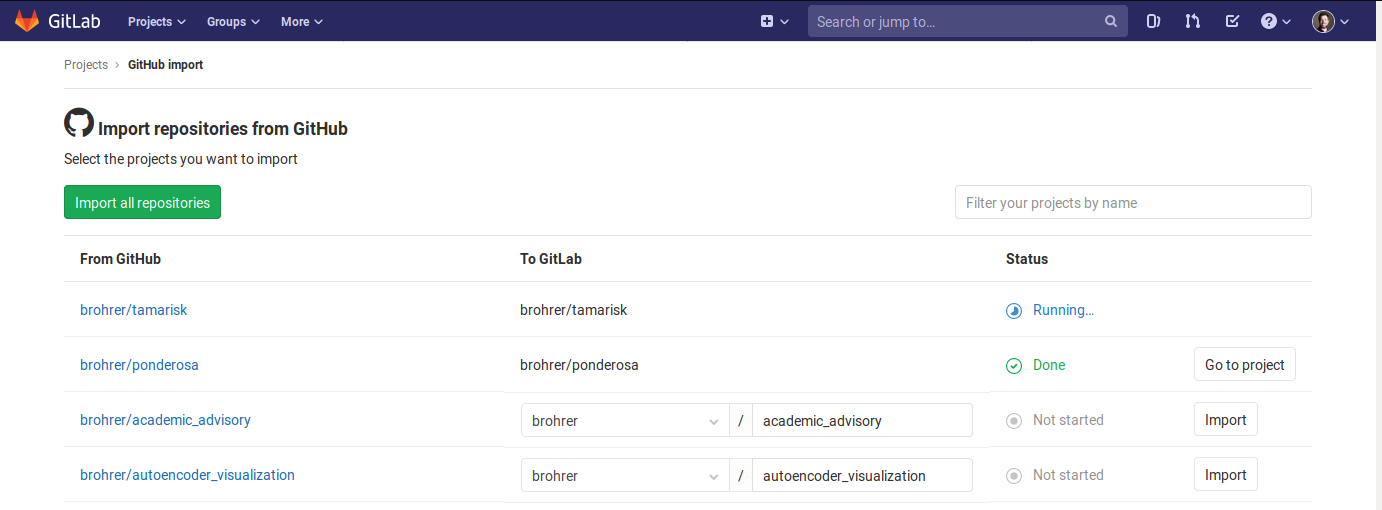This screenshot has height=510, width=1382.
Task: Click the GitHub import breadcrumb
Action: (x=165, y=65)
